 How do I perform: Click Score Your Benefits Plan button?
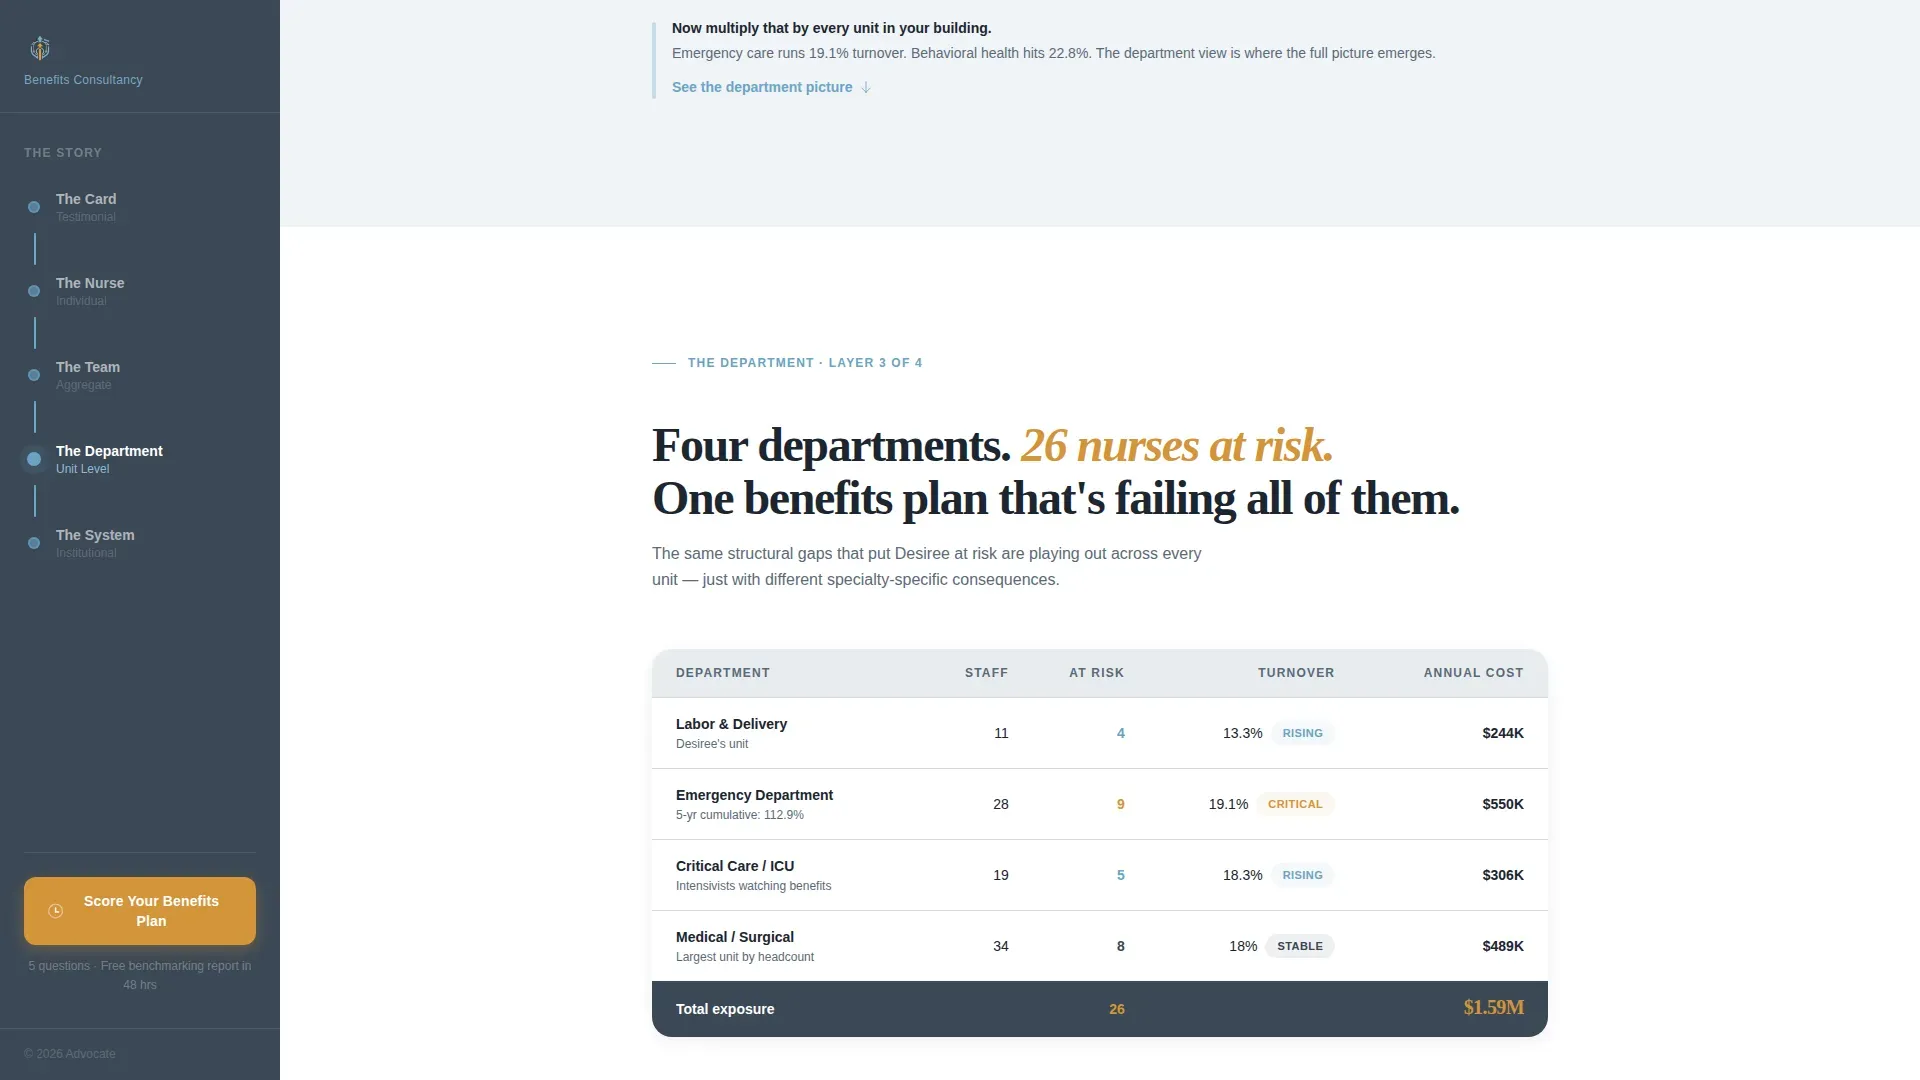140,911
